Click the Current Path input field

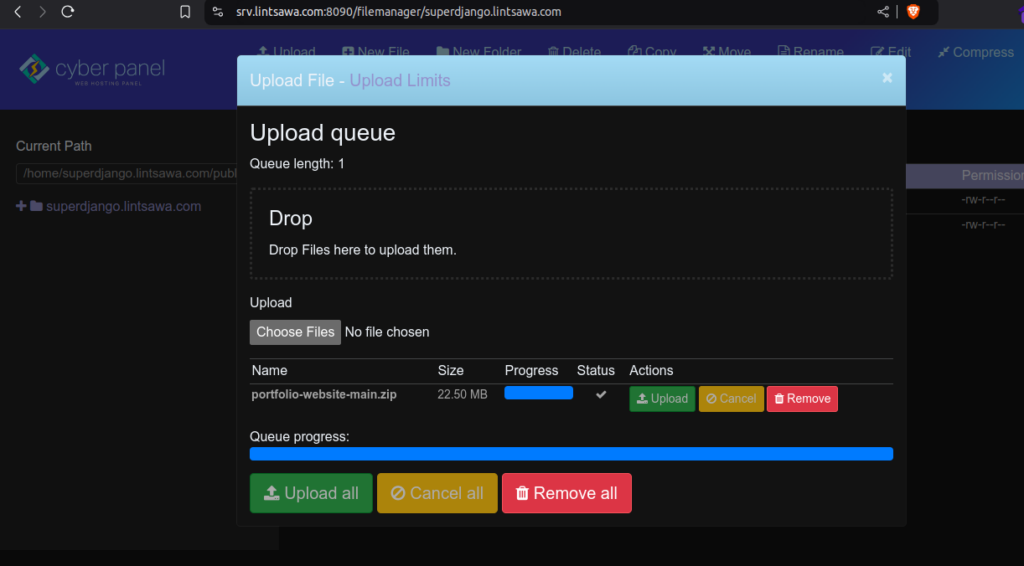[x=127, y=173]
